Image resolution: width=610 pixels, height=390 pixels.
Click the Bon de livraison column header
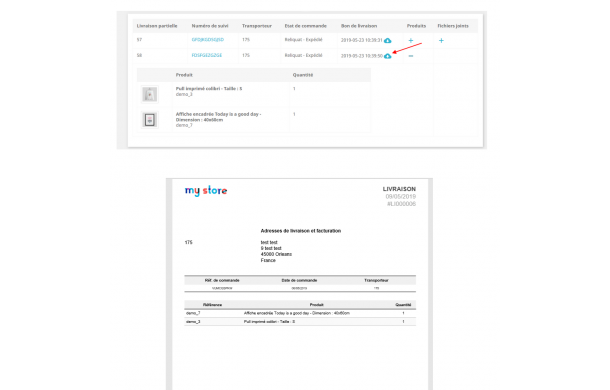[x=359, y=26]
